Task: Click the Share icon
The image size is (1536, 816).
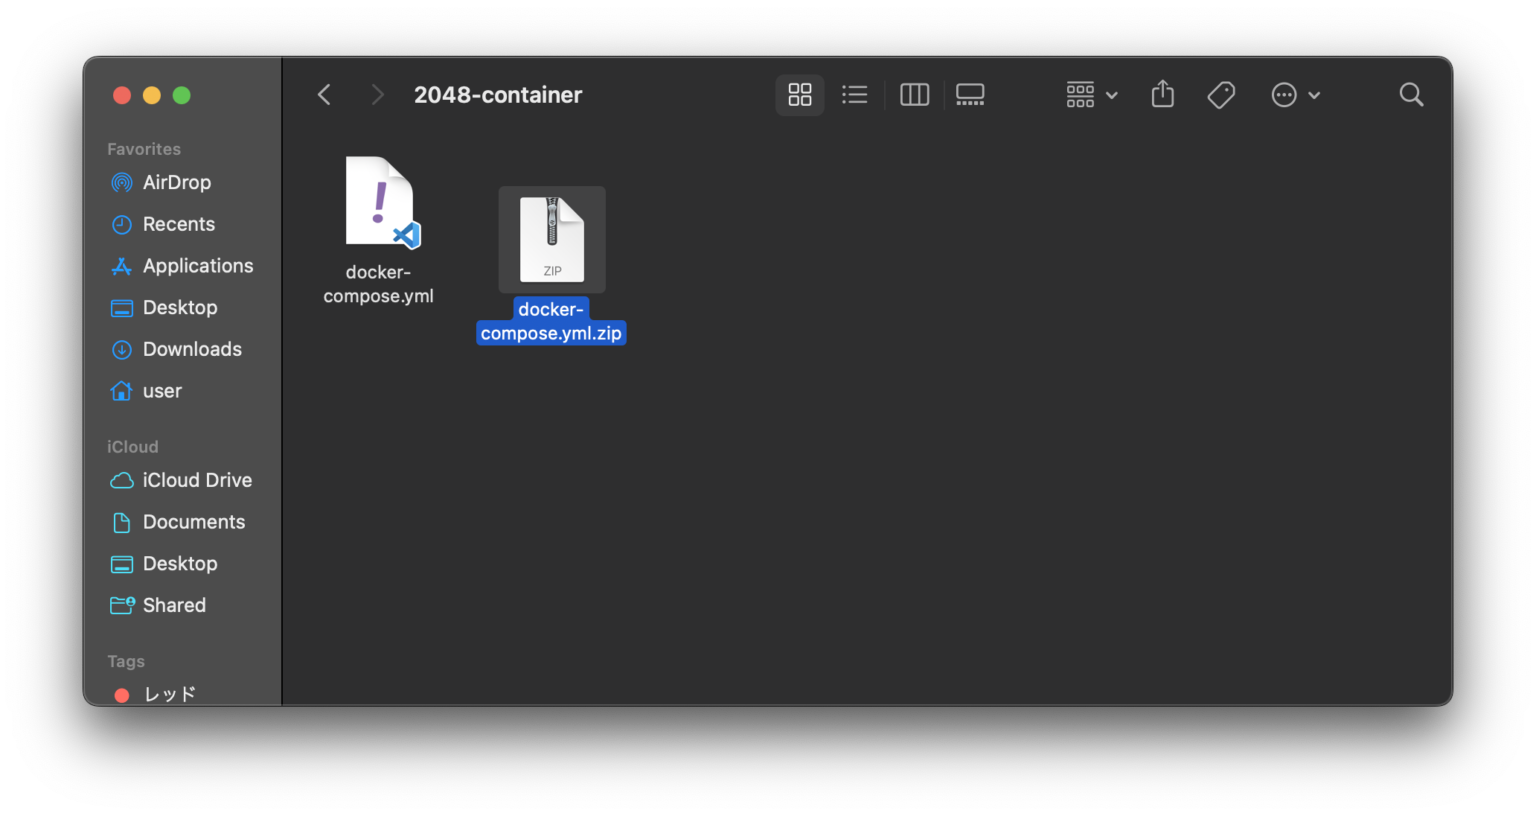Action: [x=1162, y=95]
